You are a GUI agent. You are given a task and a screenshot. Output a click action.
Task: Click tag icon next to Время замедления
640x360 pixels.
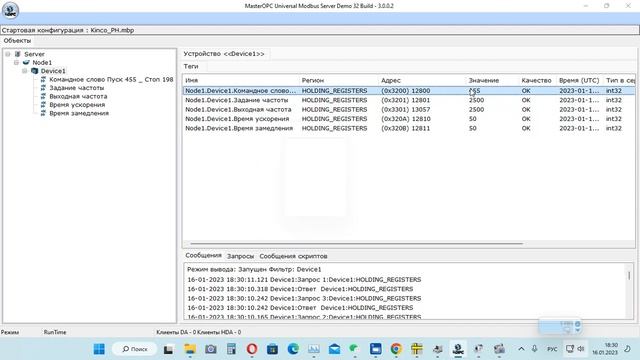(x=43, y=113)
